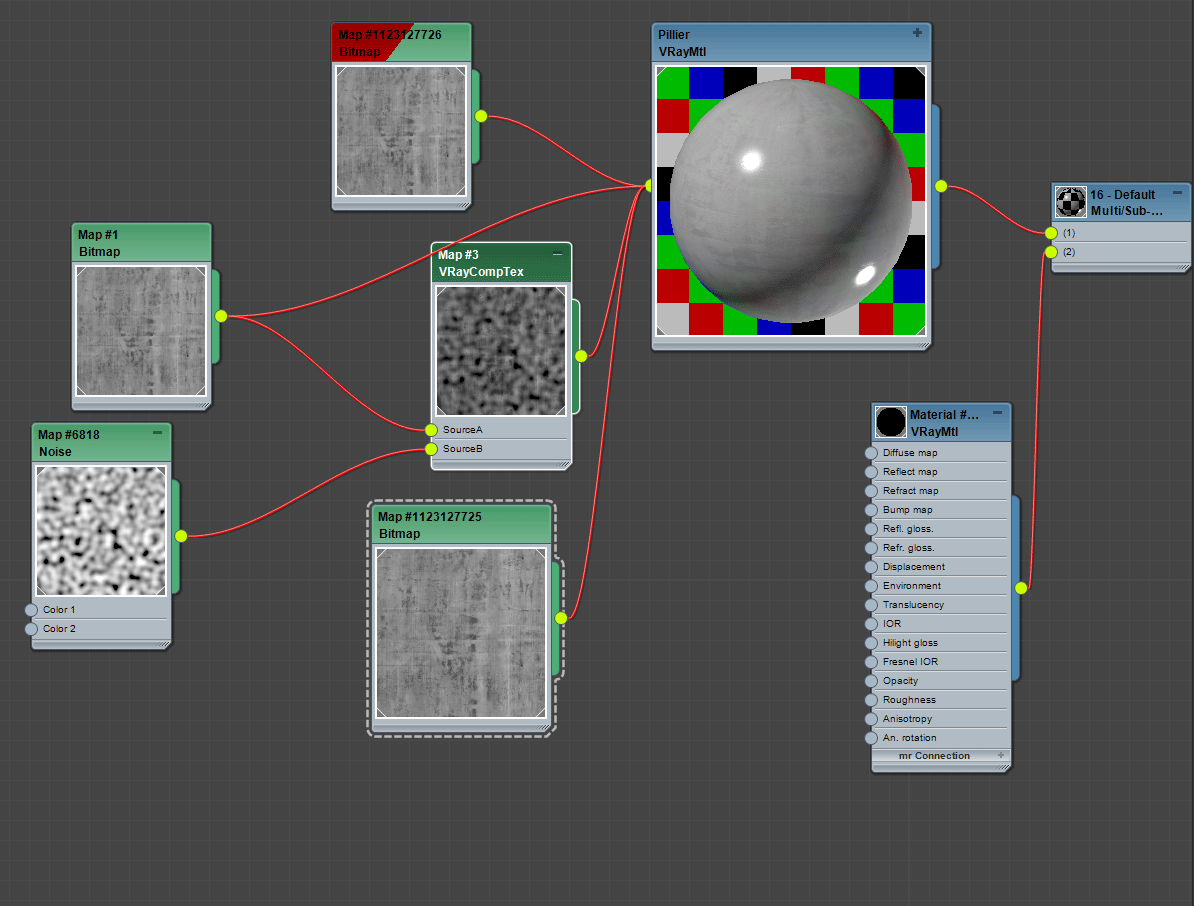Click the black sphere icon on Material # VRayMtl node
Image resolution: width=1194 pixels, height=906 pixels.
point(890,422)
